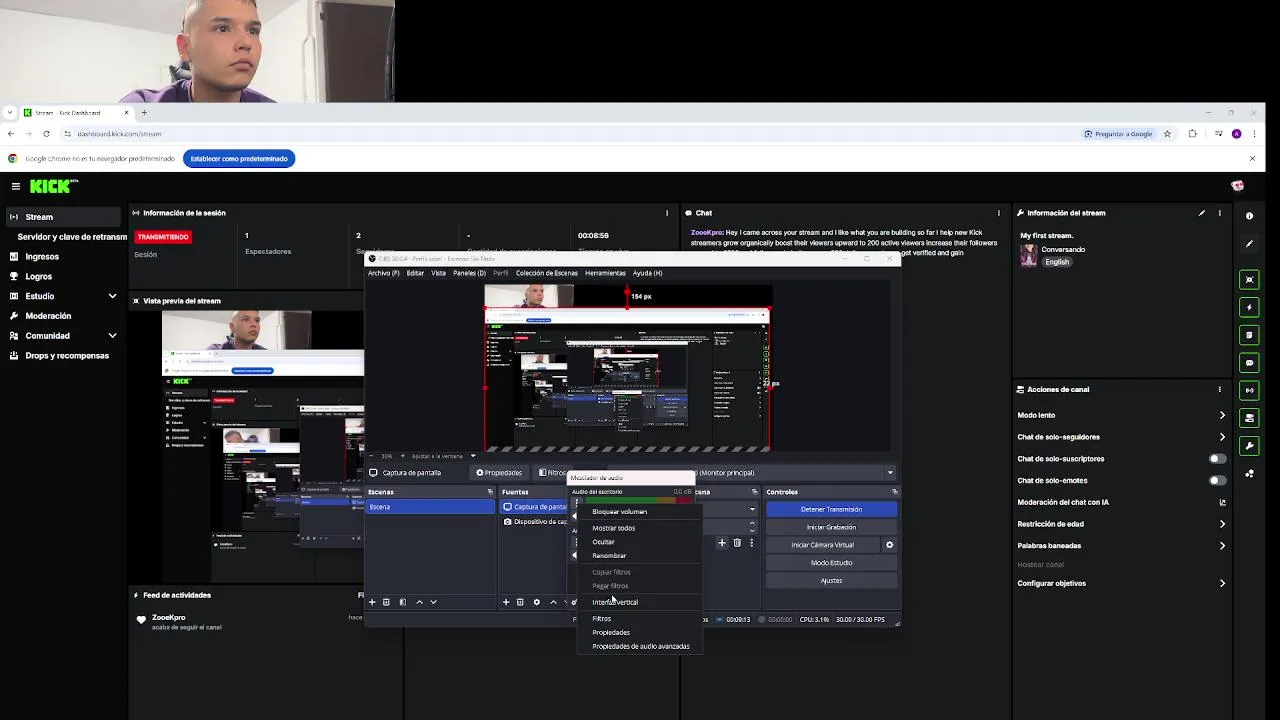Open virtual camera settings gear in OBS
This screenshot has width=1280, height=720.
[x=889, y=545]
